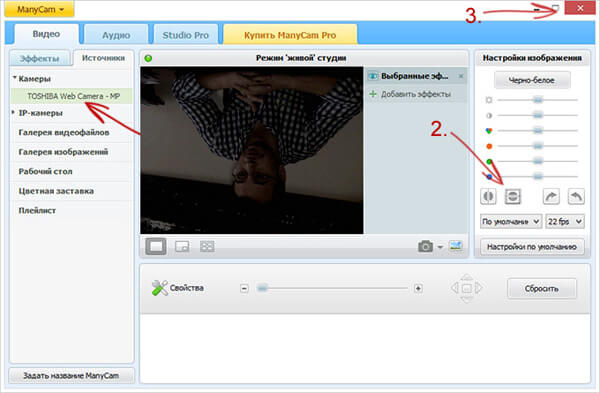Click the vertical flip image icon
The width and height of the screenshot is (600, 393).
tap(513, 197)
